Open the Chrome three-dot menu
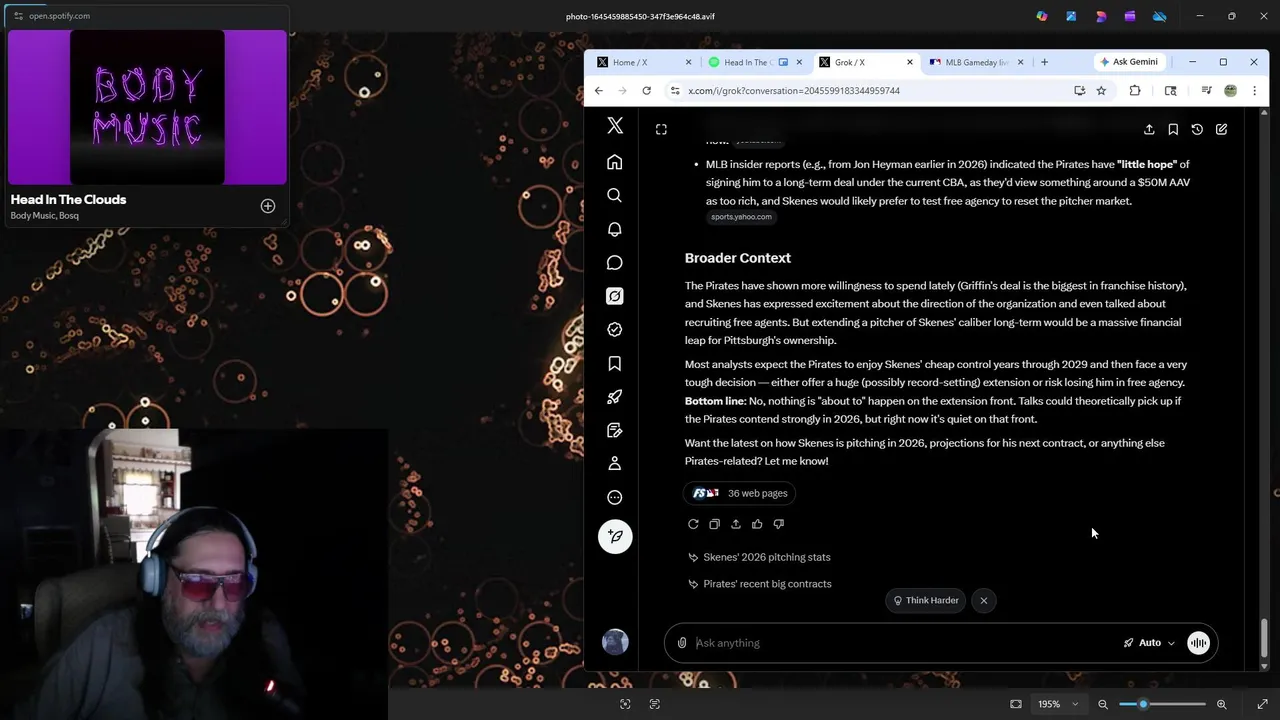Viewport: 1280px width, 720px height. 1254,91
